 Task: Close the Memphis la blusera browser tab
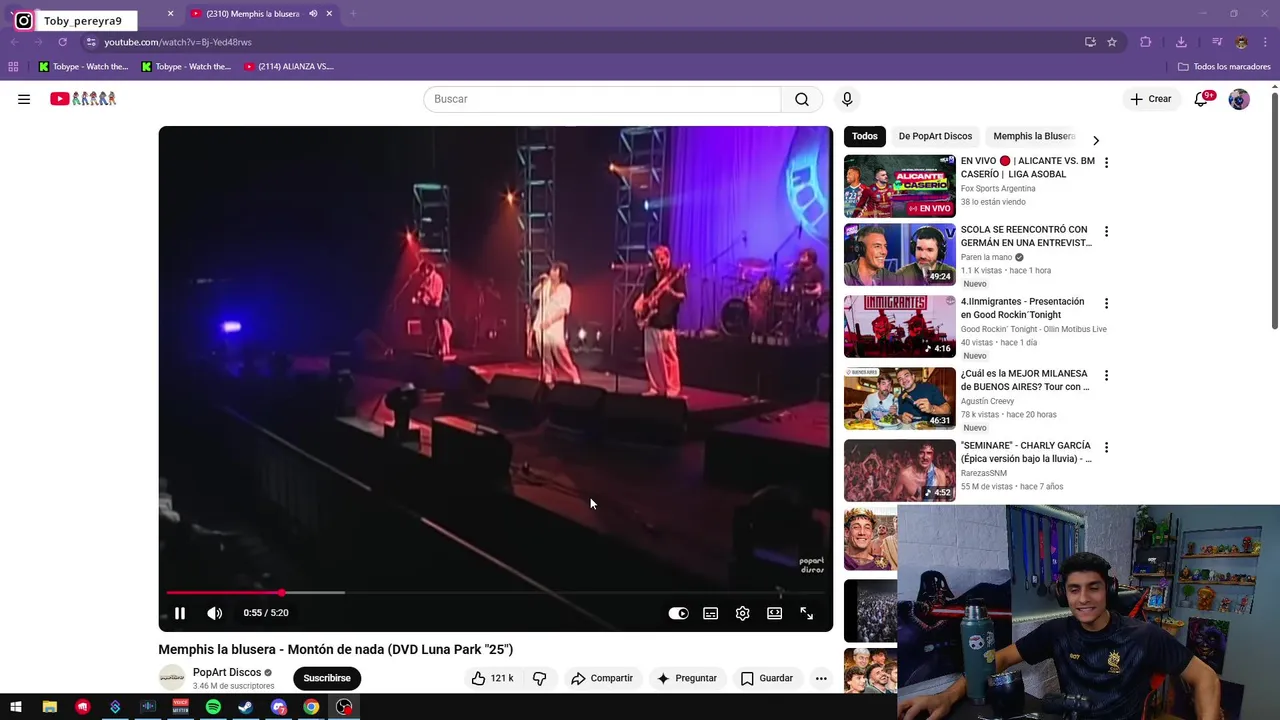329,14
